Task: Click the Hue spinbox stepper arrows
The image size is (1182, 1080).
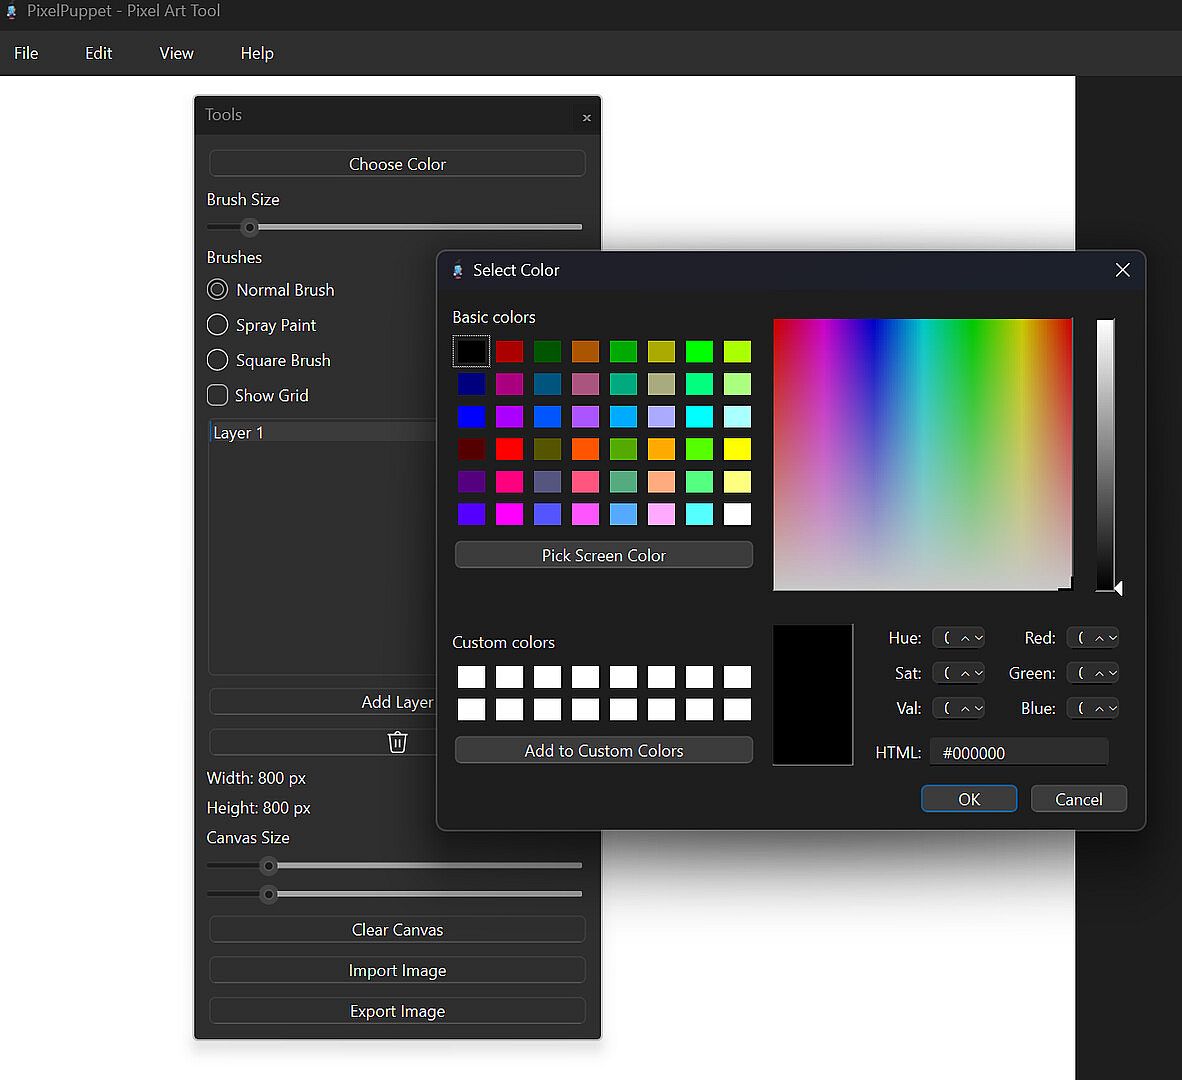Action: pyautogui.click(x=971, y=638)
